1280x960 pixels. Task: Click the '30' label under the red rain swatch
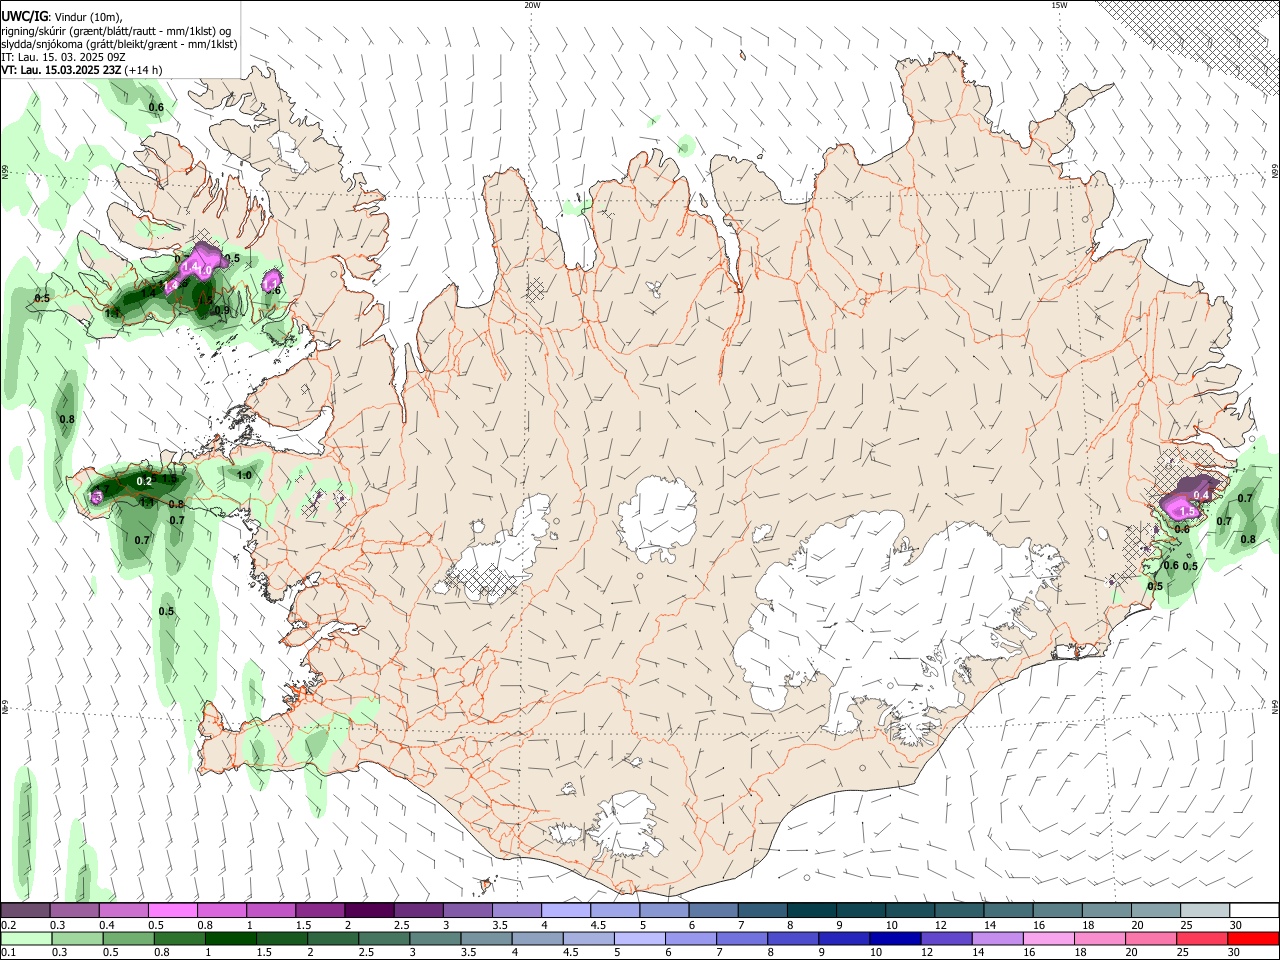(x=1233, y=953)
